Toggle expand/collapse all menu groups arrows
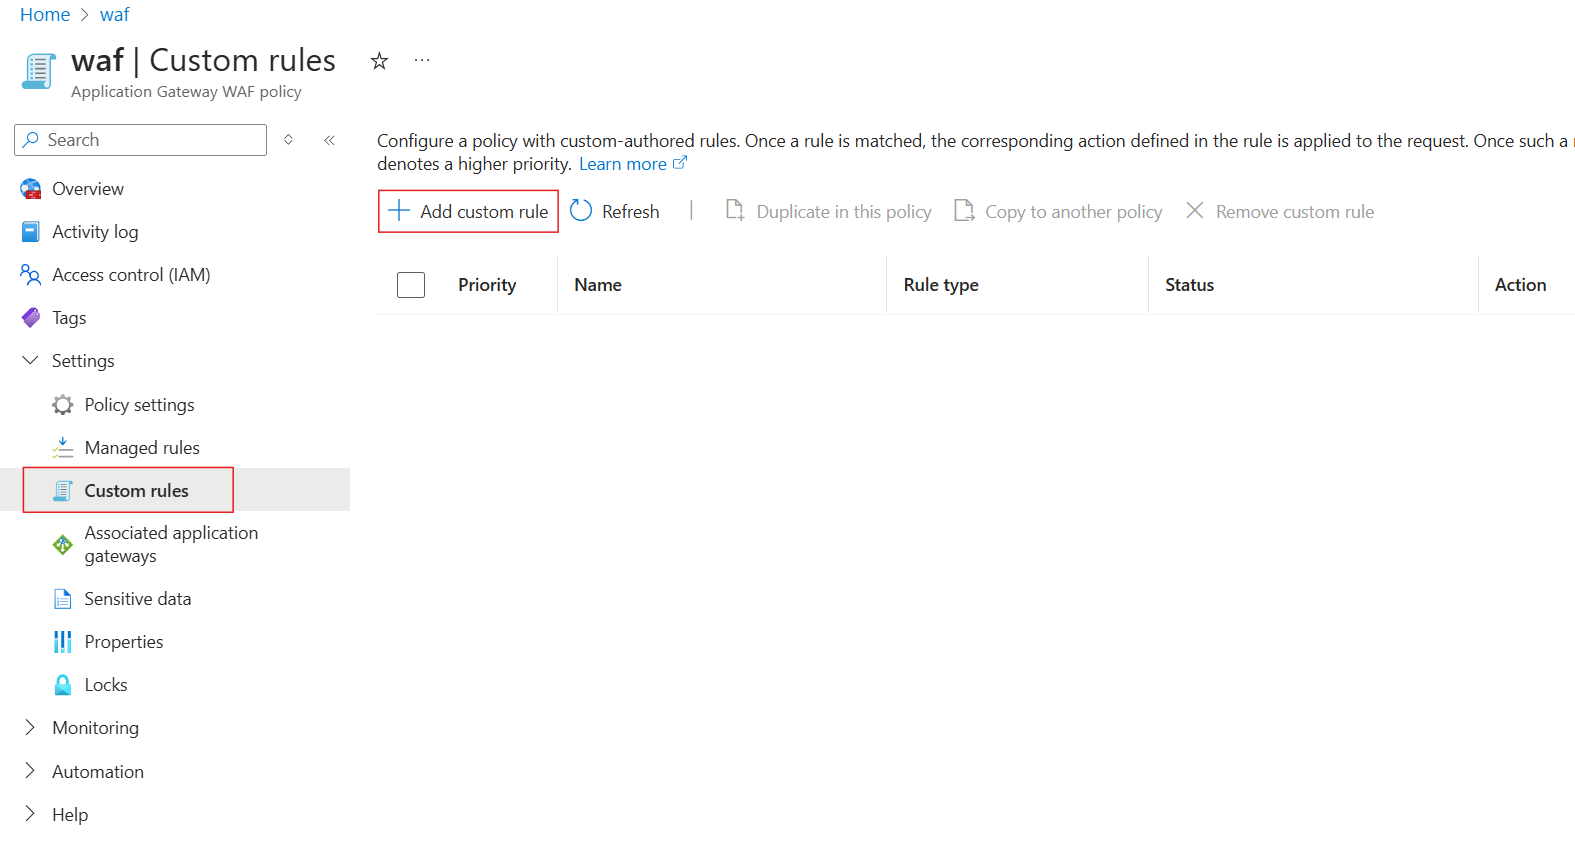Image resolution: width=1575 pixels, height=841 pixels. [288, 140]
